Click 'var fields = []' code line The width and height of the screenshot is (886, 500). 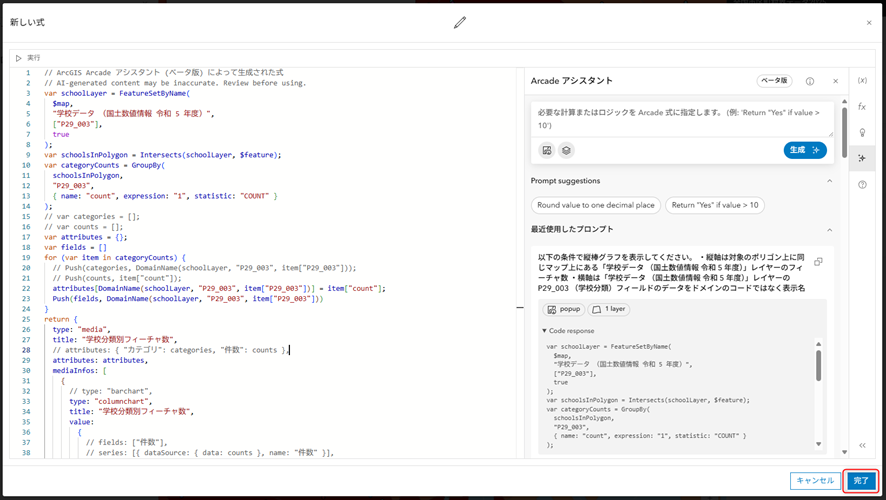click(x=75, y=247)
